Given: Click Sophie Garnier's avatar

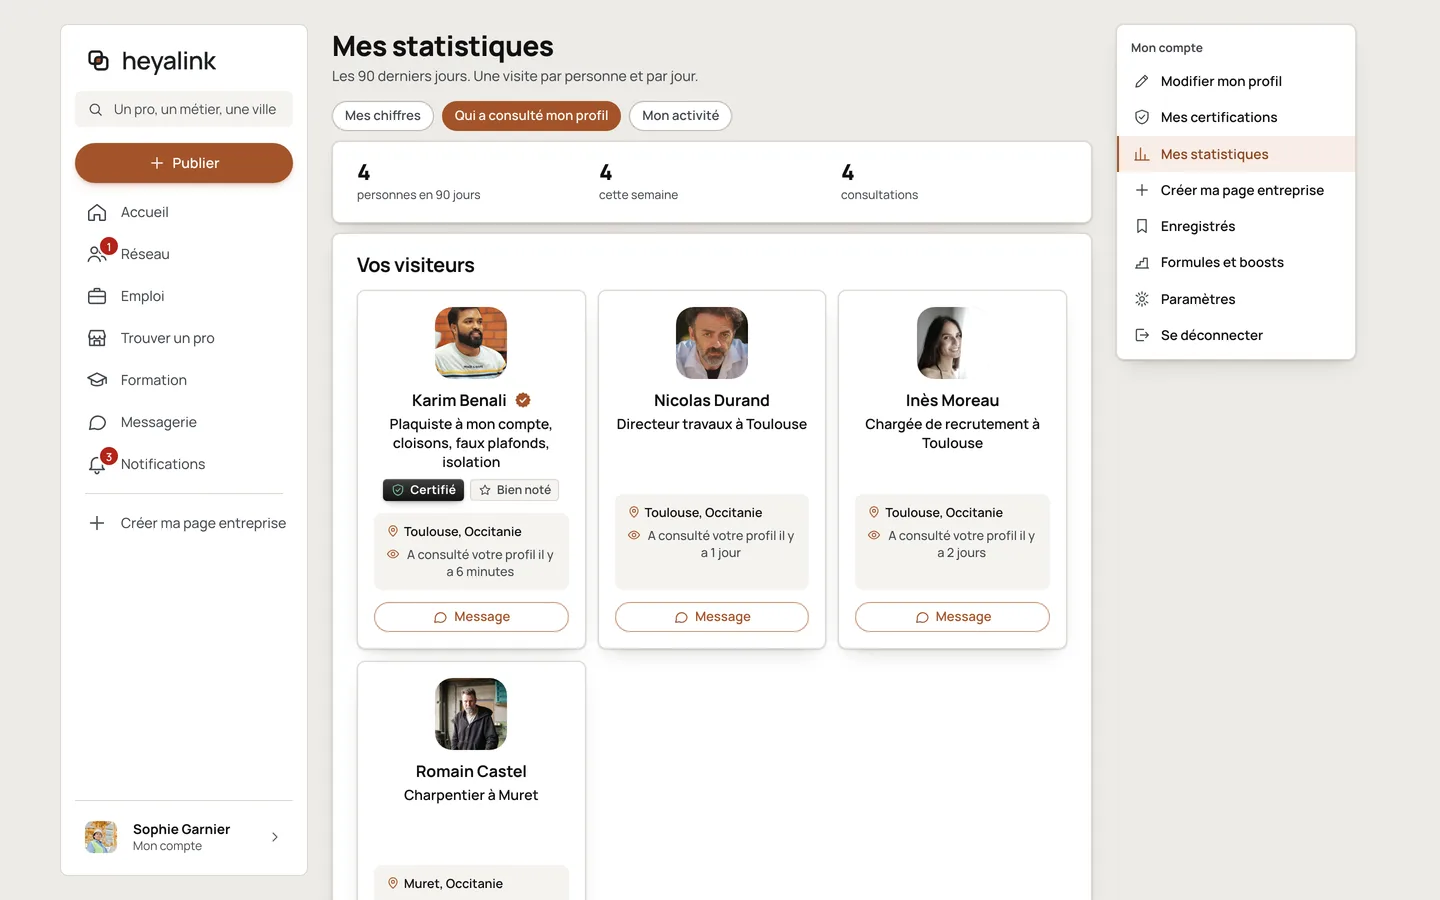Looking at the screenshot, I should 101,837.
